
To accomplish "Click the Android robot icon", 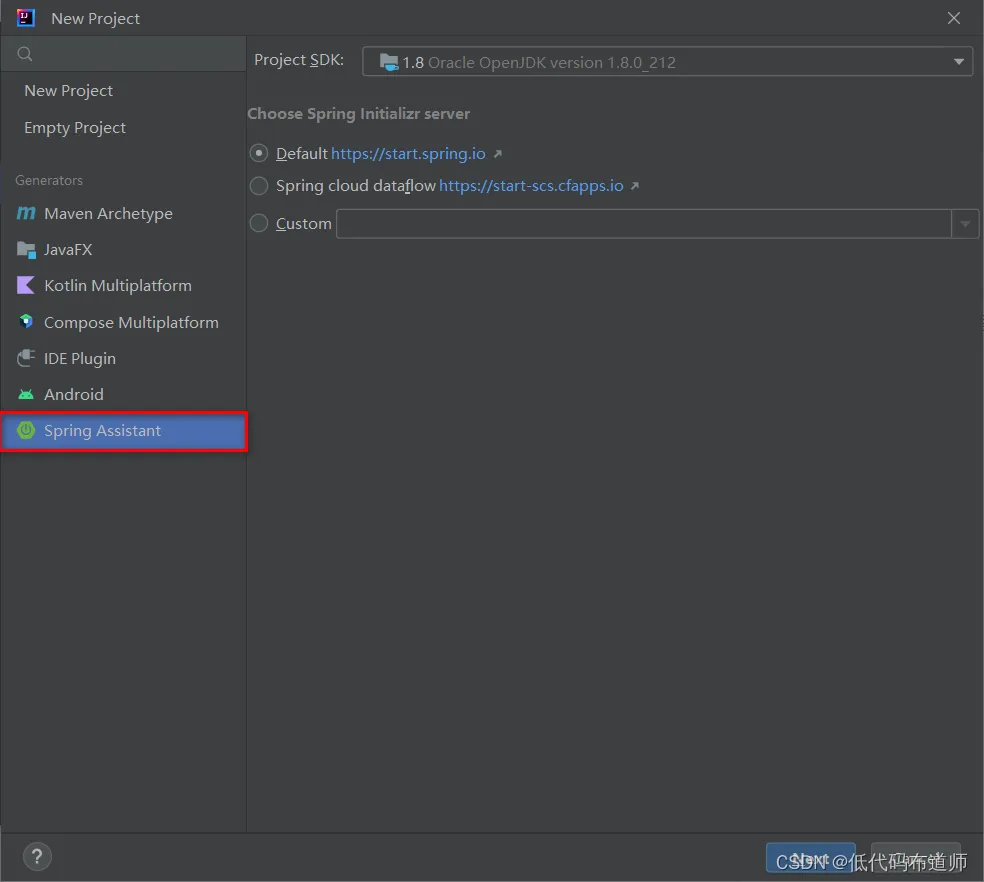I will pyautogui.click(x=26, y=395).
